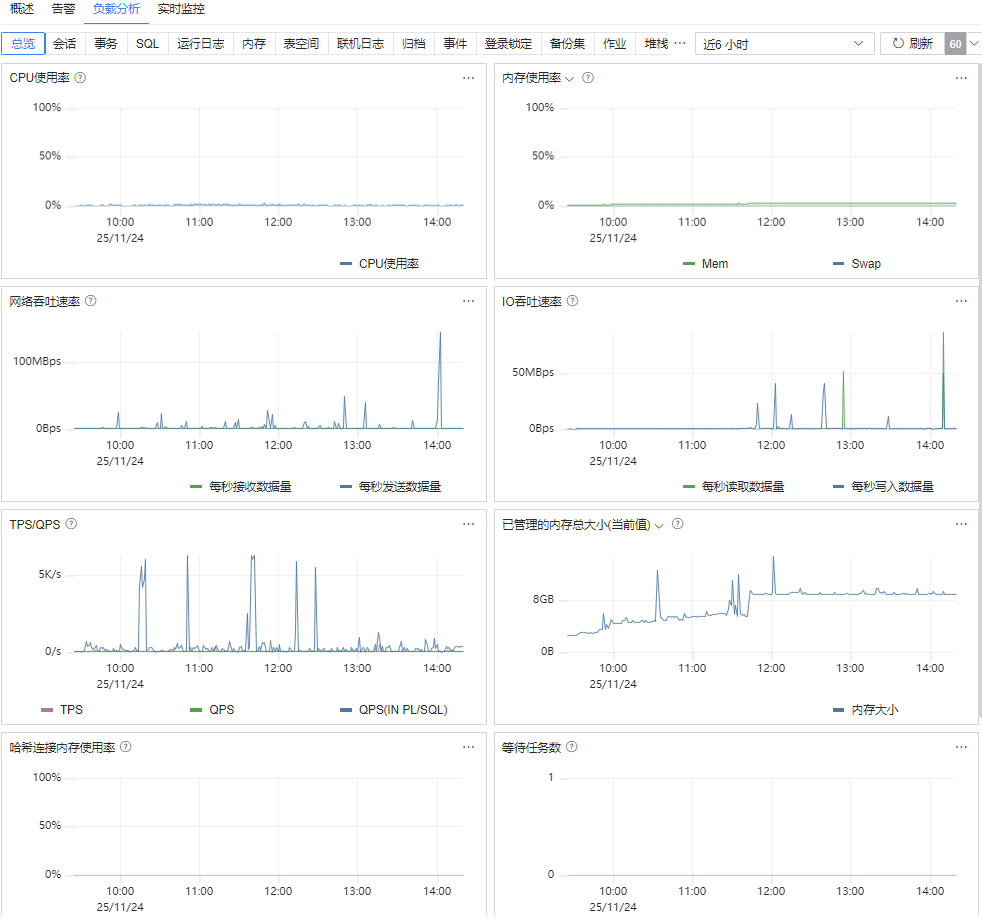
Task: Open more options menu on CPU使用率 panel
Action: coord(468,78)
